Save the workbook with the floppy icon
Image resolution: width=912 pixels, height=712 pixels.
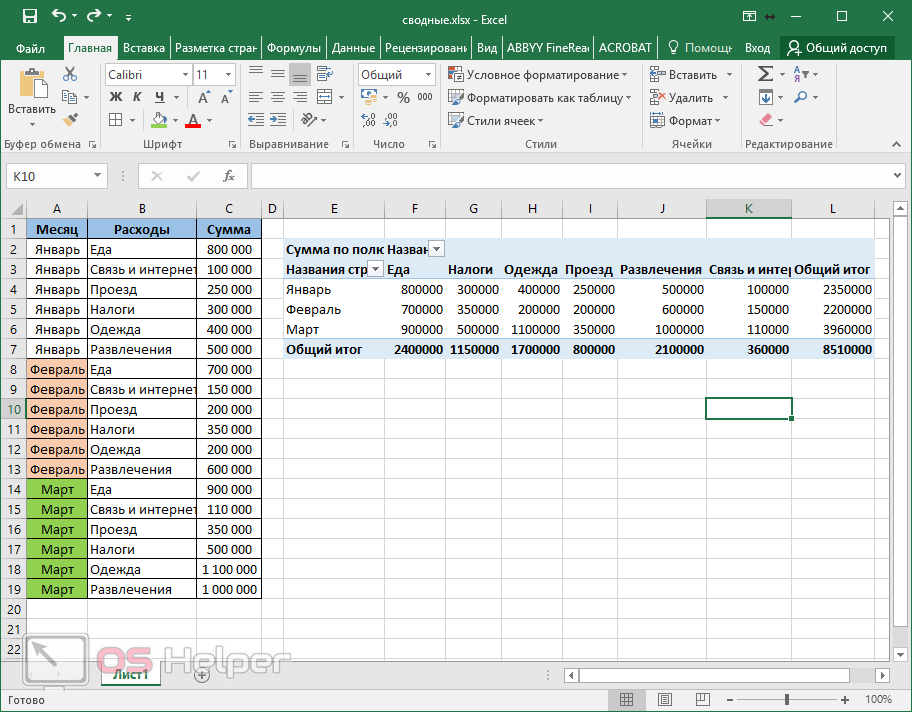tap(29, 16)
